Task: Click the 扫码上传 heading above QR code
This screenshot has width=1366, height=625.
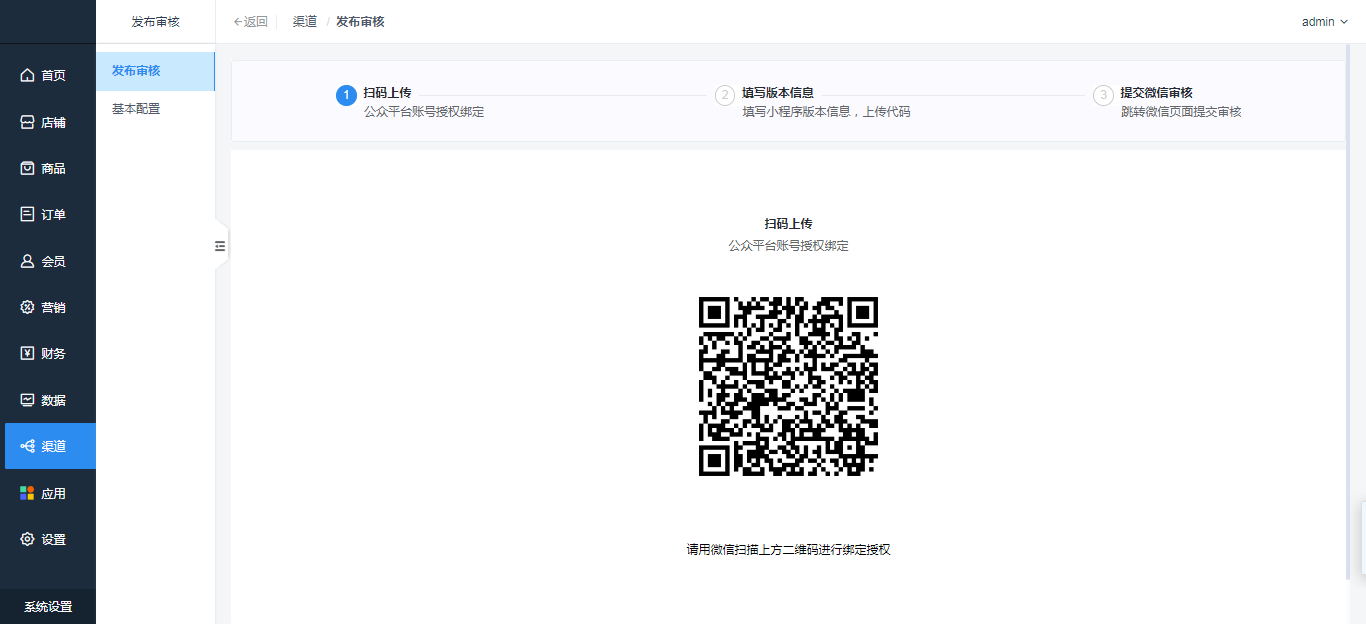Action: (788, 224)
